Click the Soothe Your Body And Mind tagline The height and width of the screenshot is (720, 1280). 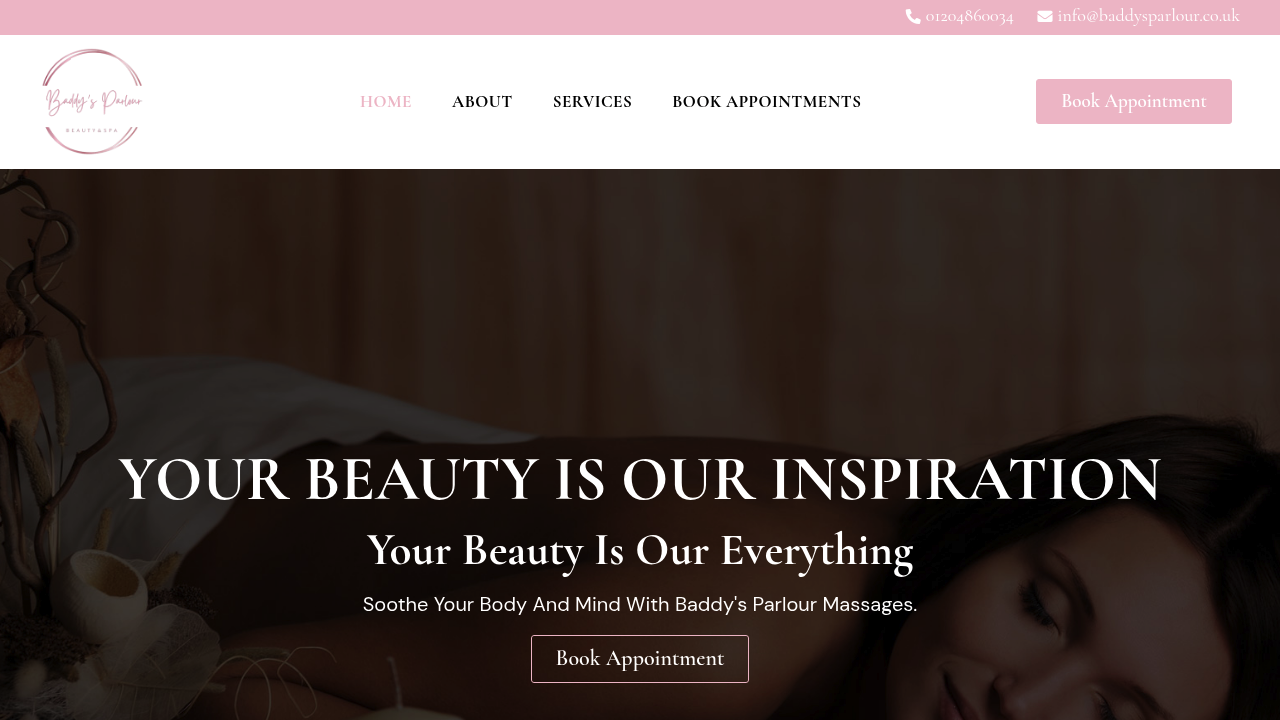[x=640, y=604]
